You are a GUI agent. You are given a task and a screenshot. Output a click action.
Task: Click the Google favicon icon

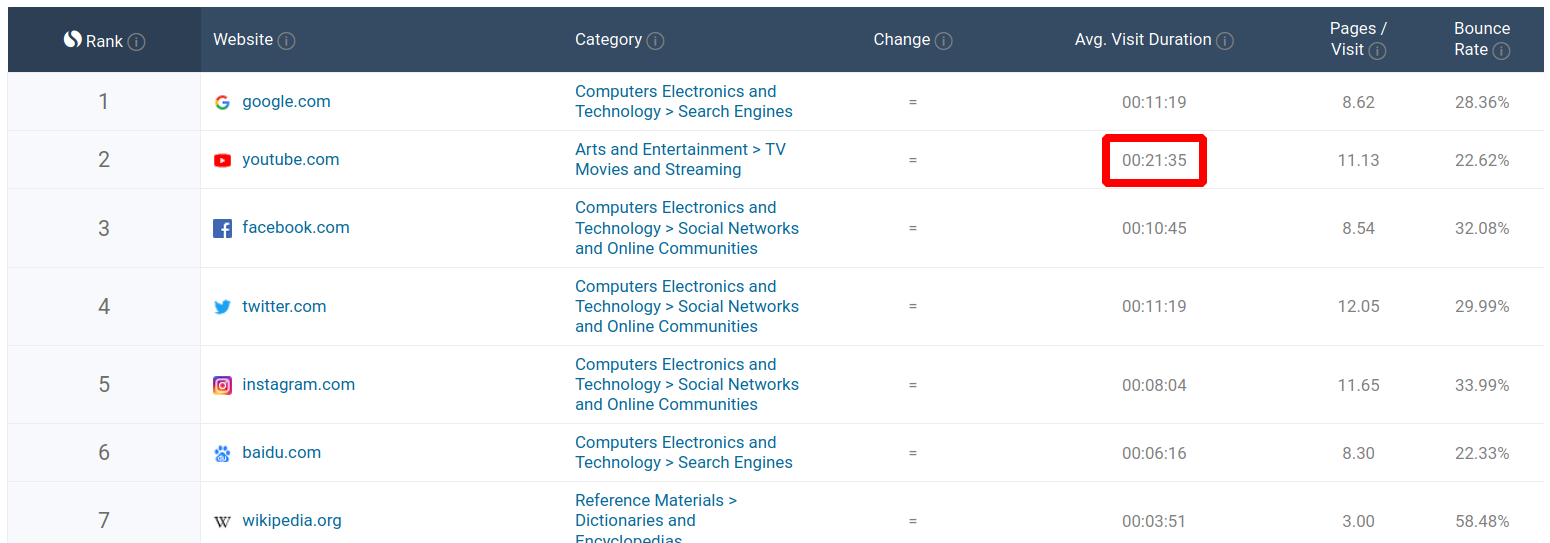click(x=222, y=102)
